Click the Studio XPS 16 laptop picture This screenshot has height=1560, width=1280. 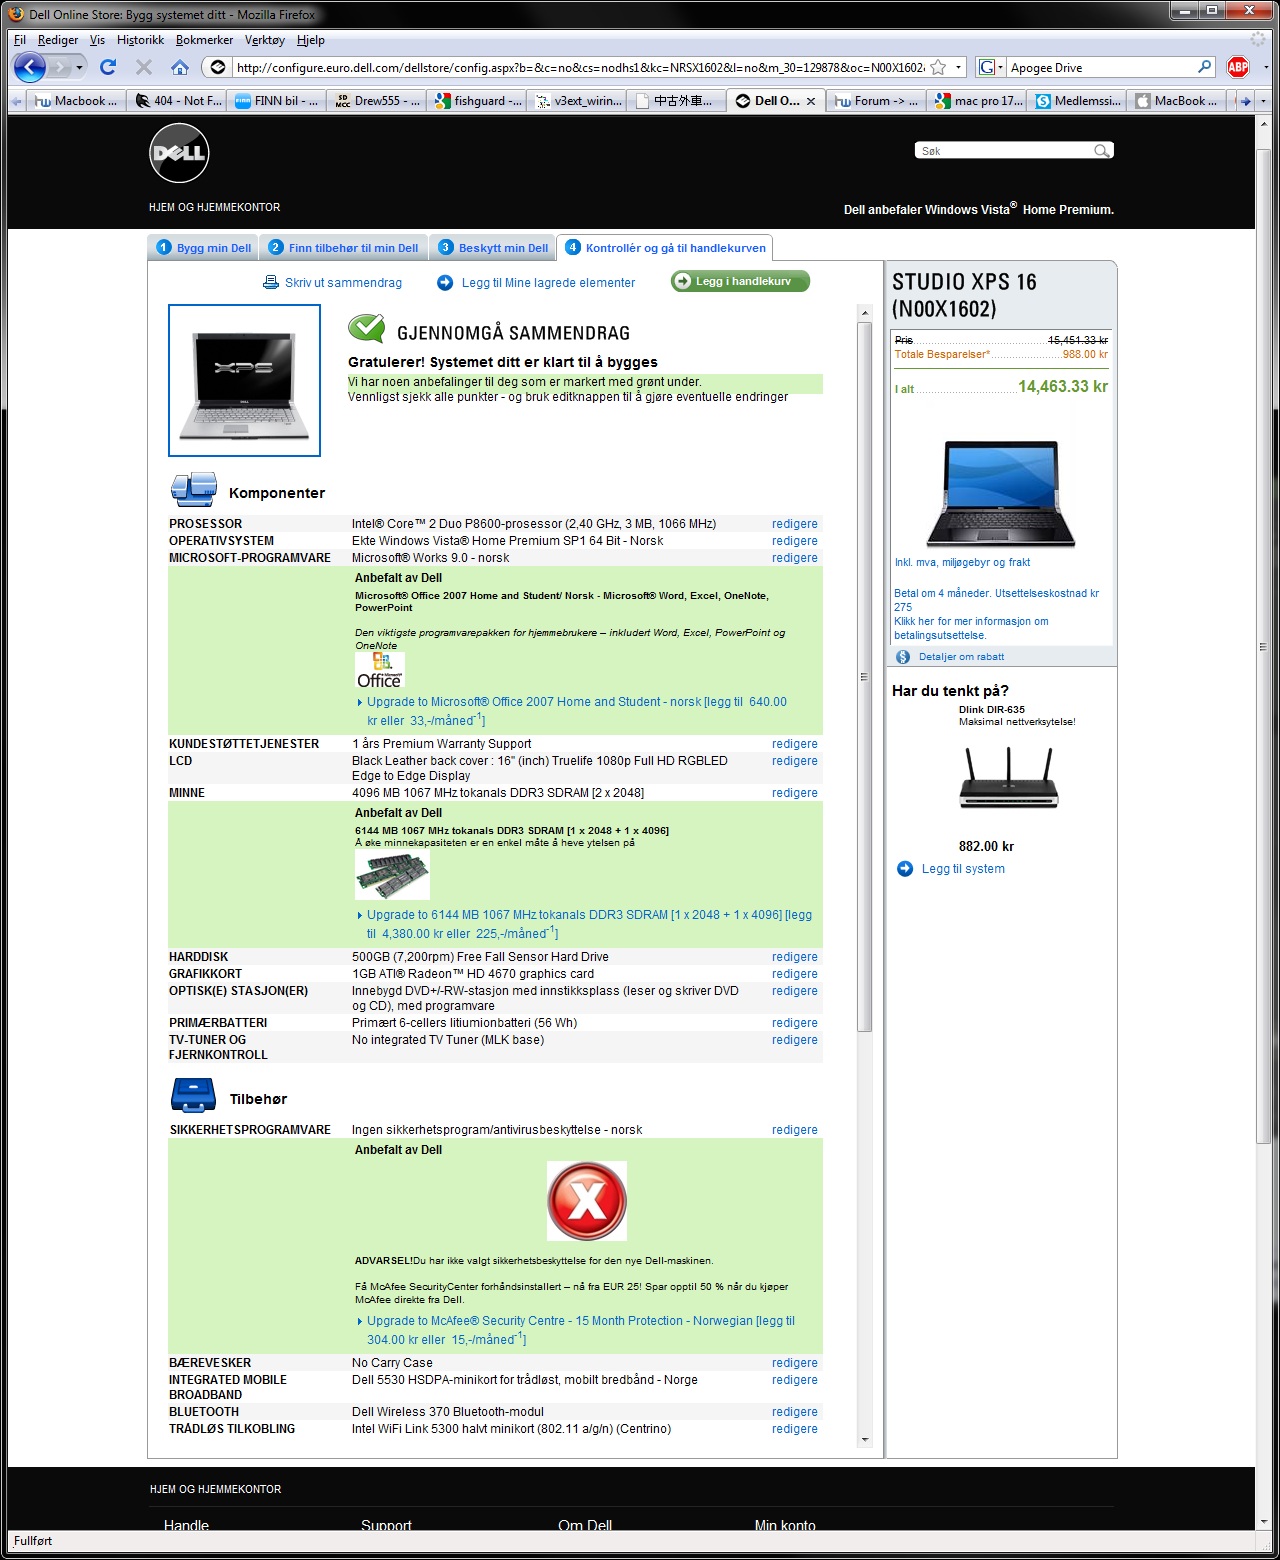(1001, 493)
